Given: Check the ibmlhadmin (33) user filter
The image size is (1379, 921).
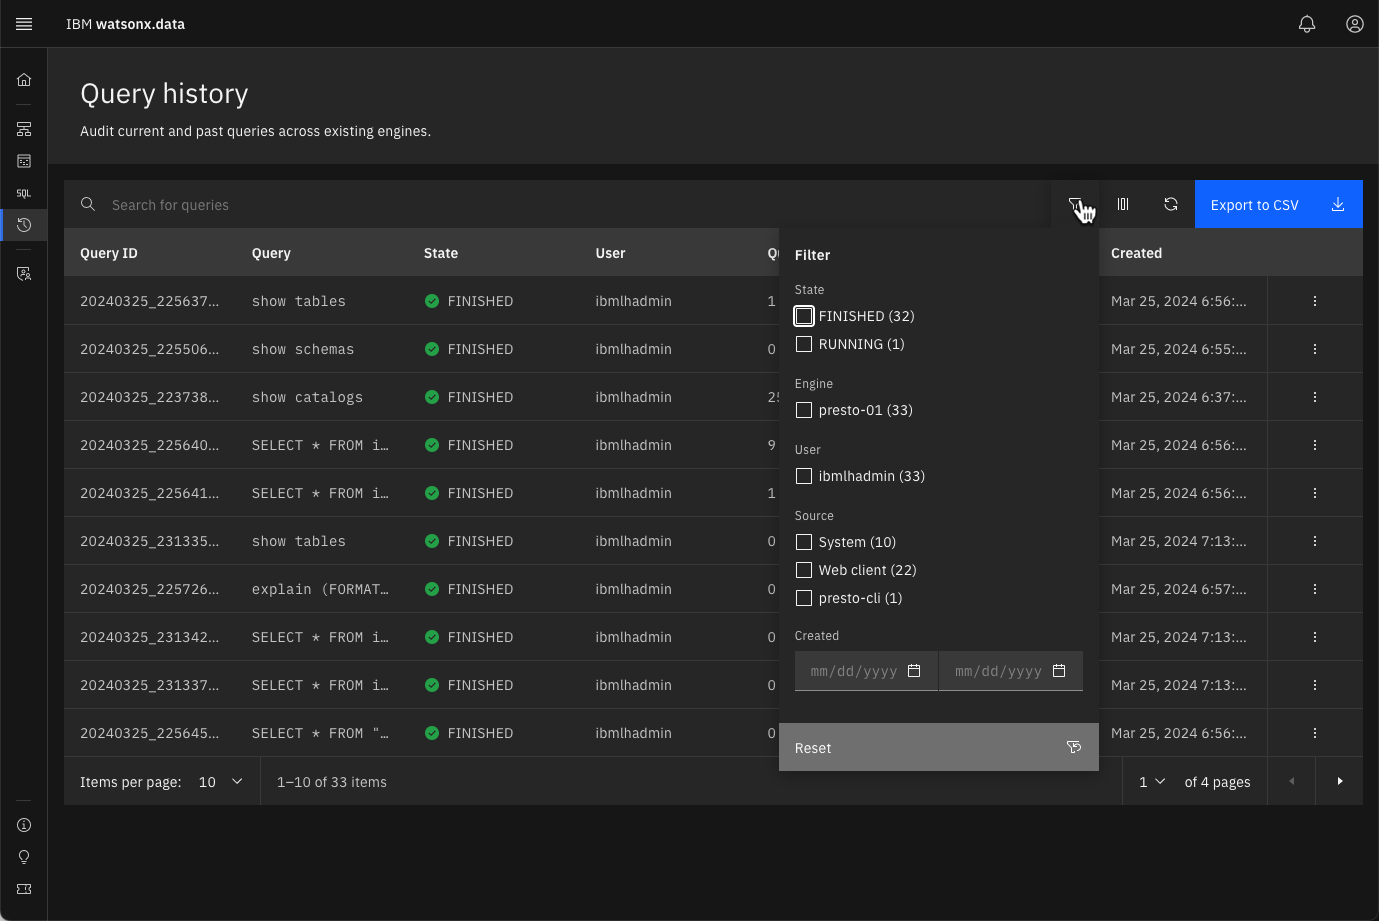Looking at the screenshot, I should pos(804,476).
